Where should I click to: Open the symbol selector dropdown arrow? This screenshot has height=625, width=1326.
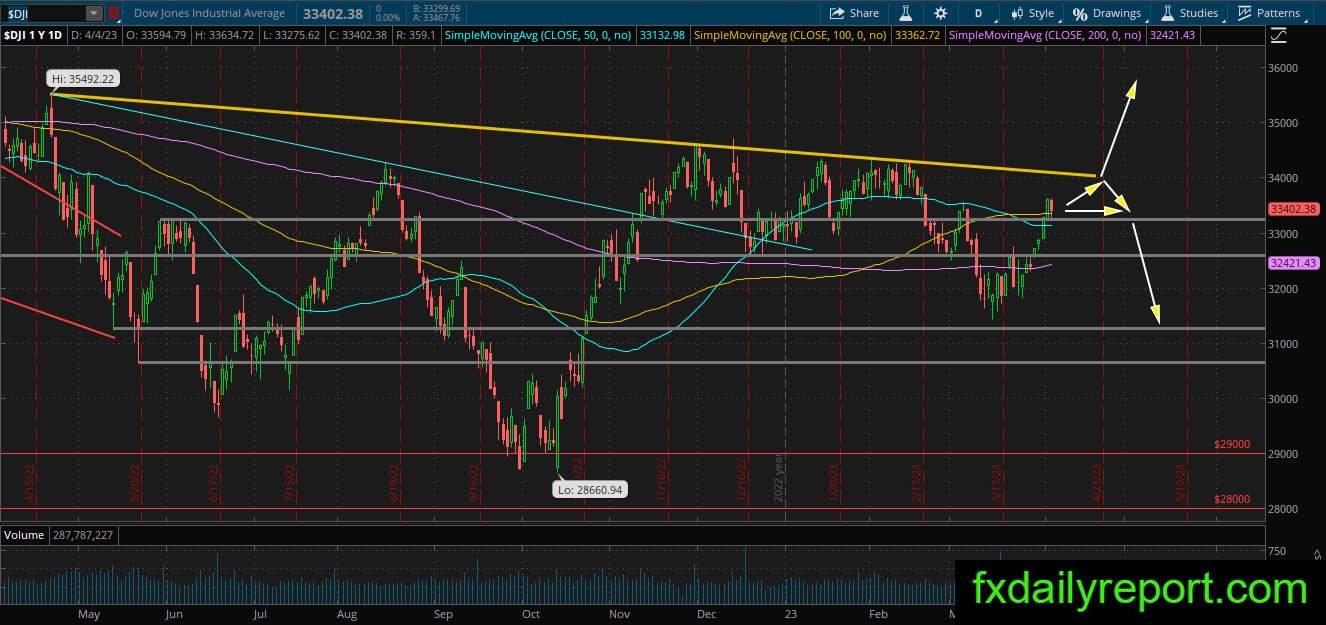tap(94, 13)
